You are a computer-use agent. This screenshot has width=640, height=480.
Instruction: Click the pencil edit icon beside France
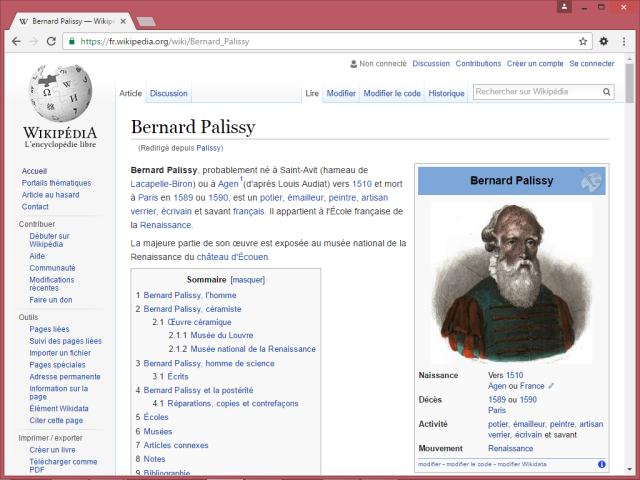(551, 386)
